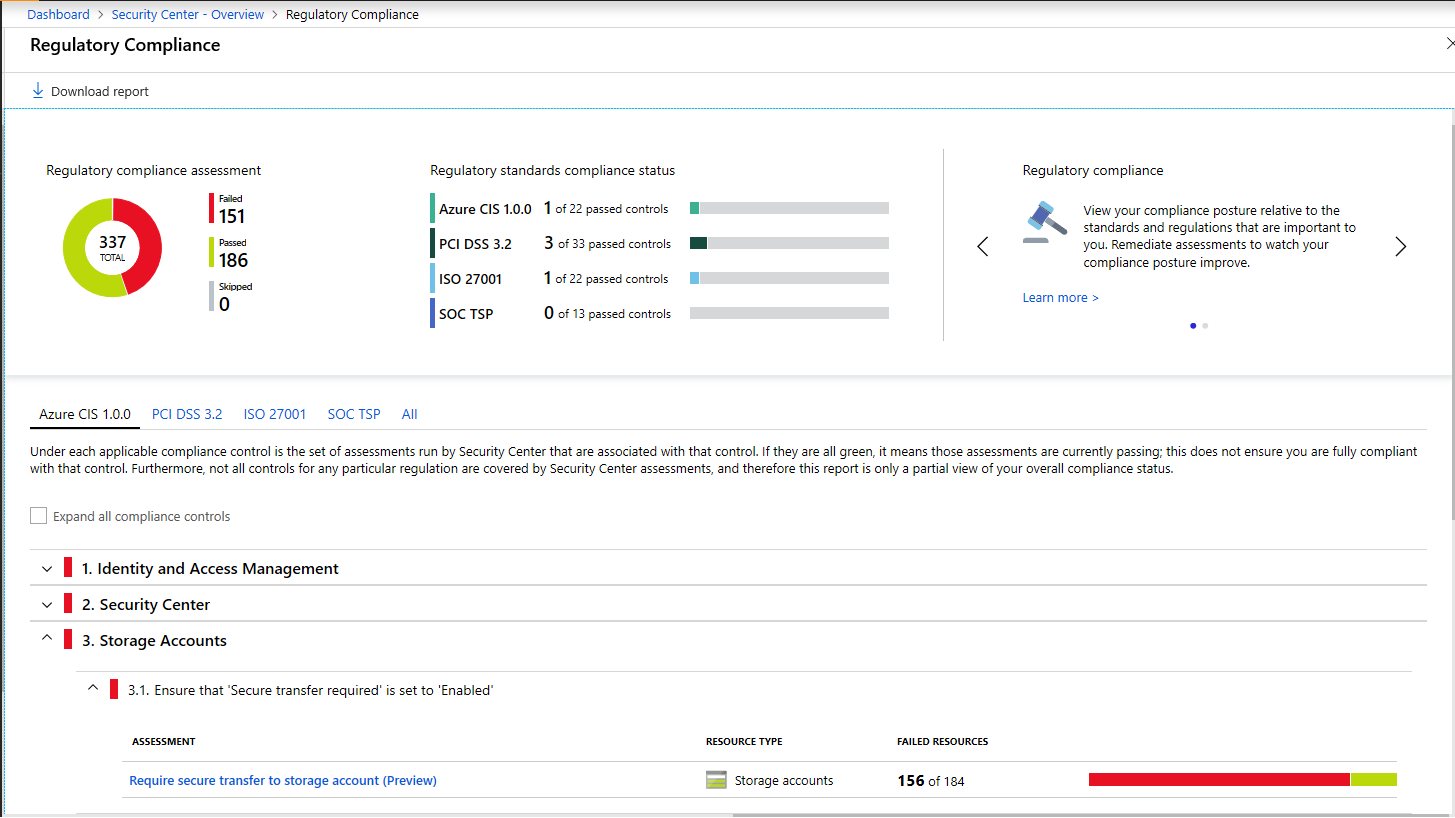The image size is (1455, 818).
Task: Close the Regulatory Compliance blade
Action: point(1448,44)
